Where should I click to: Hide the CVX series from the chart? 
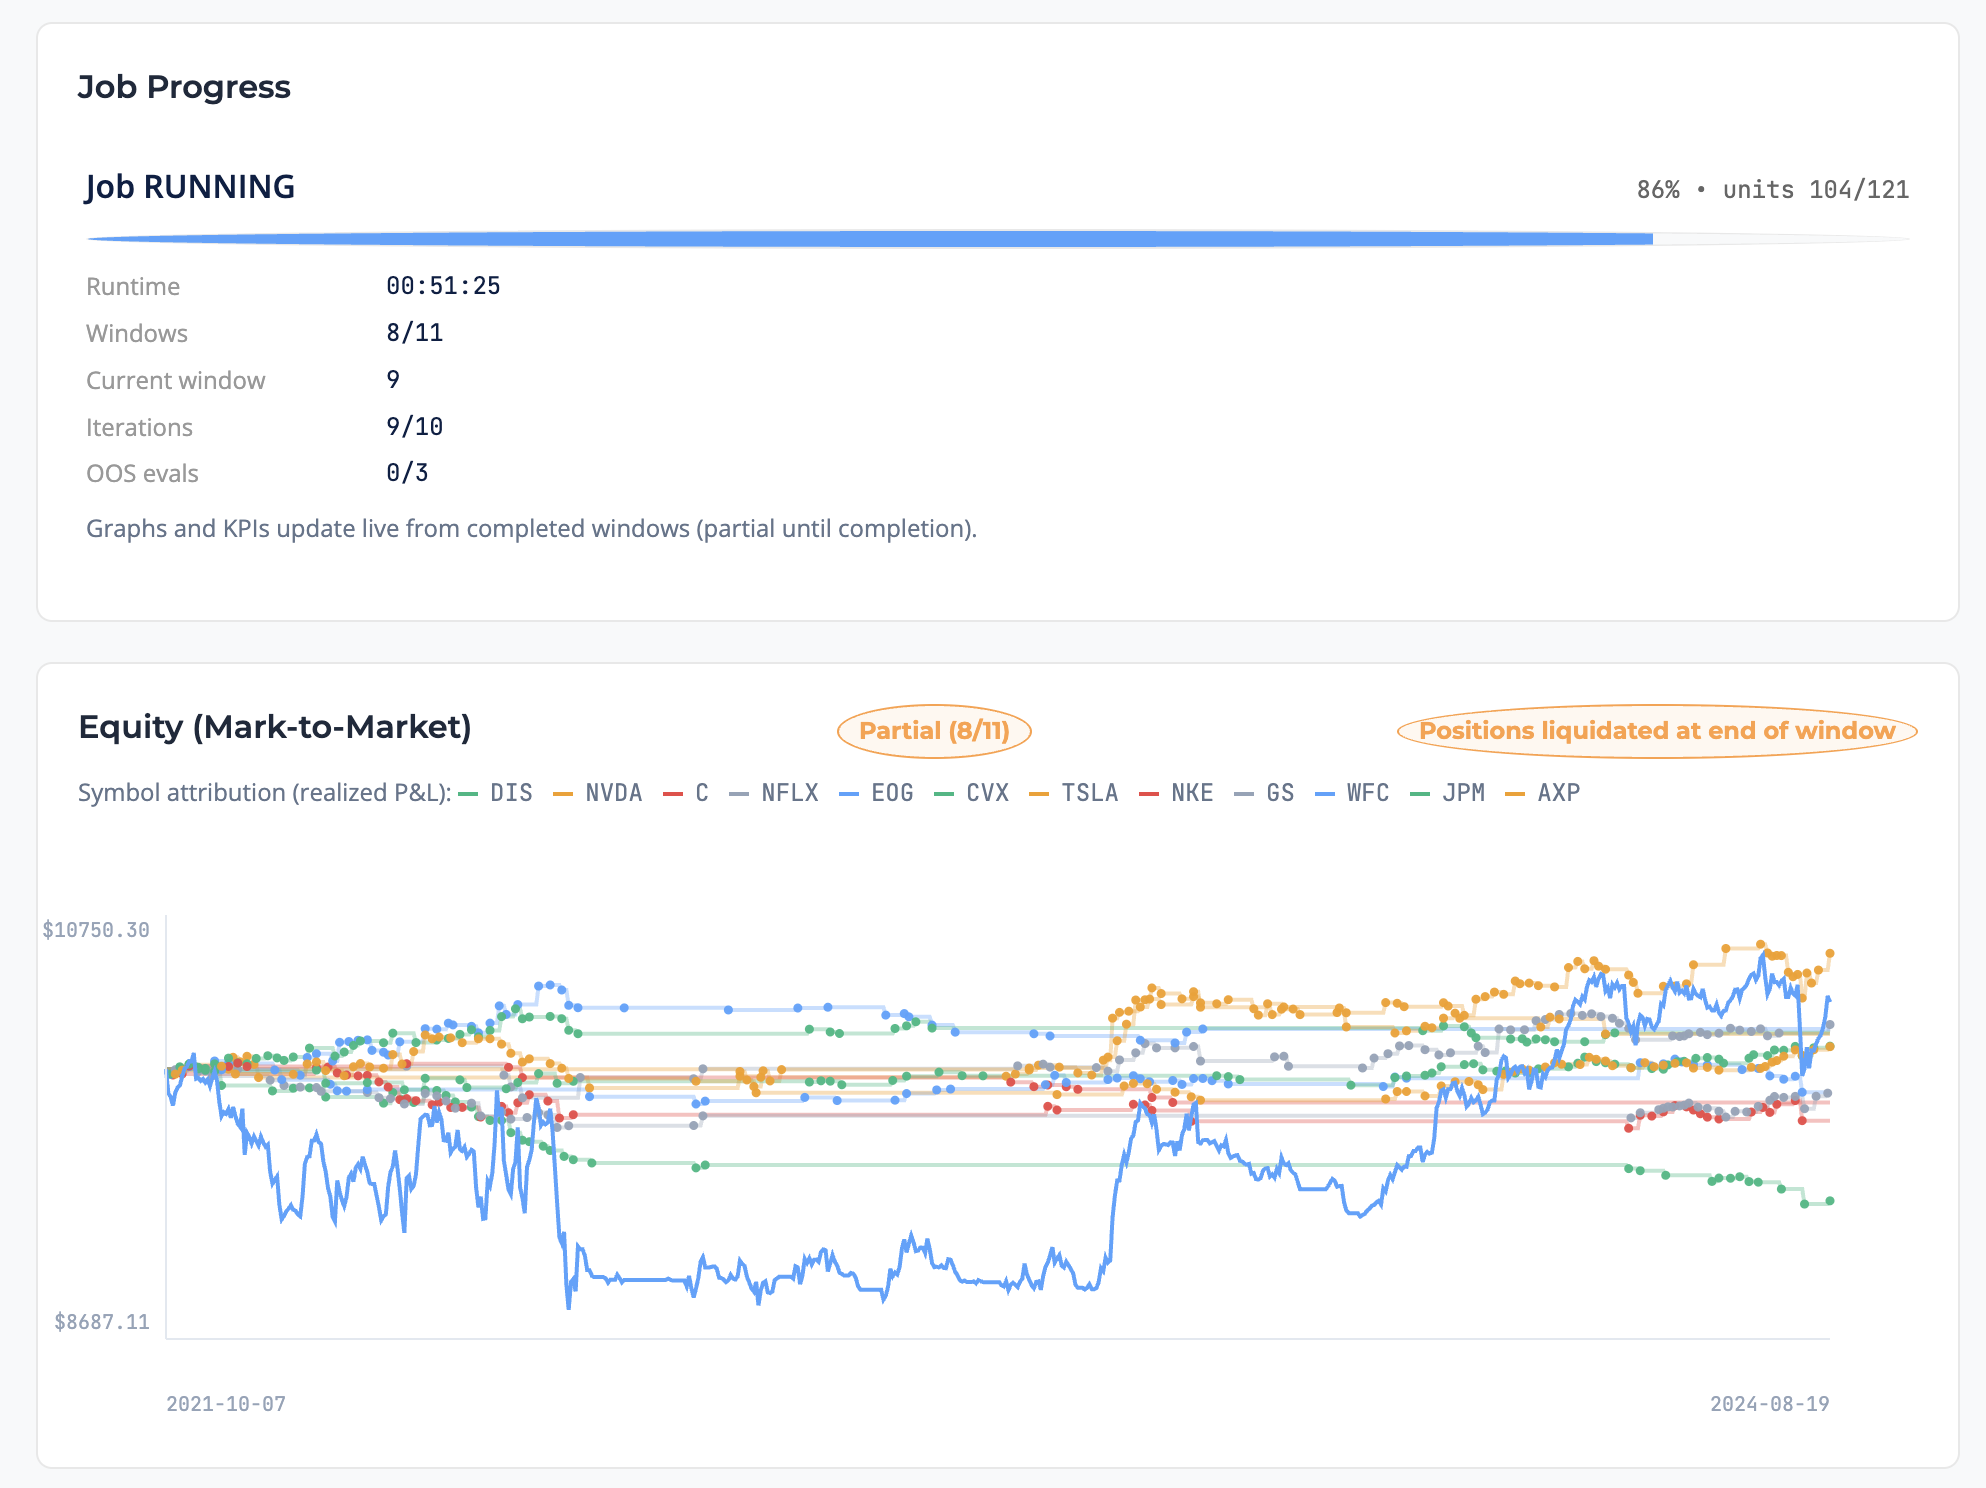tap(987, 792)
